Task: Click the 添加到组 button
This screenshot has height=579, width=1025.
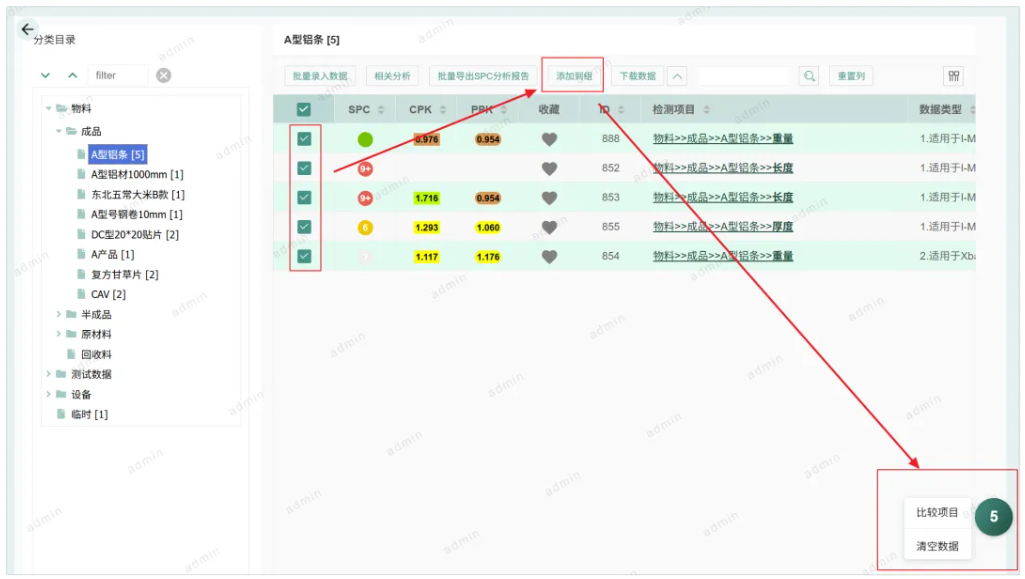Action: point(571,75)
